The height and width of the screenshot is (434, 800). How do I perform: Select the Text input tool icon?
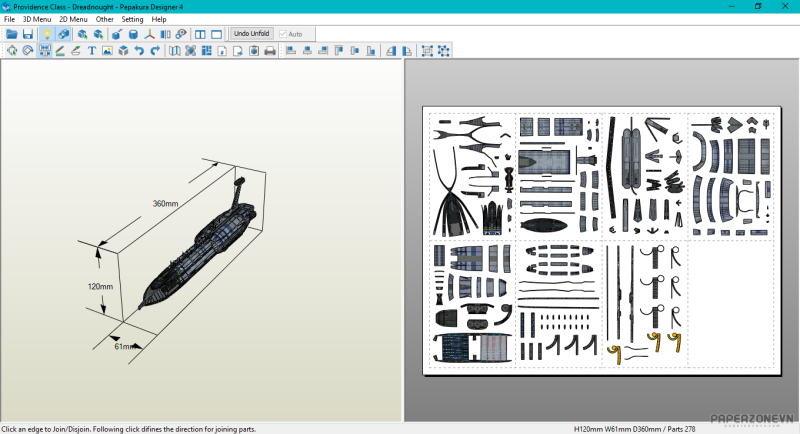pos(92,50)
